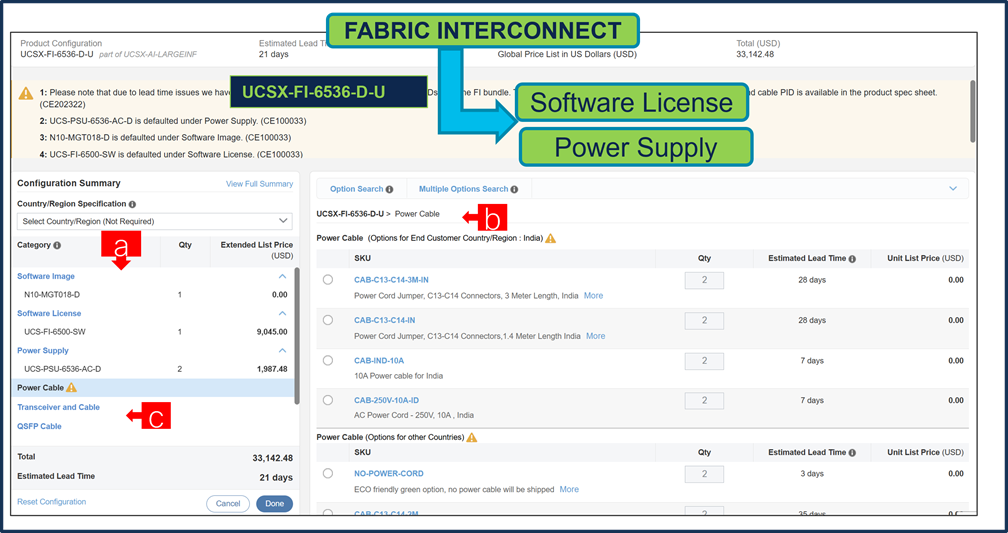Select the CAB-C13-C14-IN radio button
Image resolution: width=1008 pixels, height=533 pixels.
pos(328,320)
